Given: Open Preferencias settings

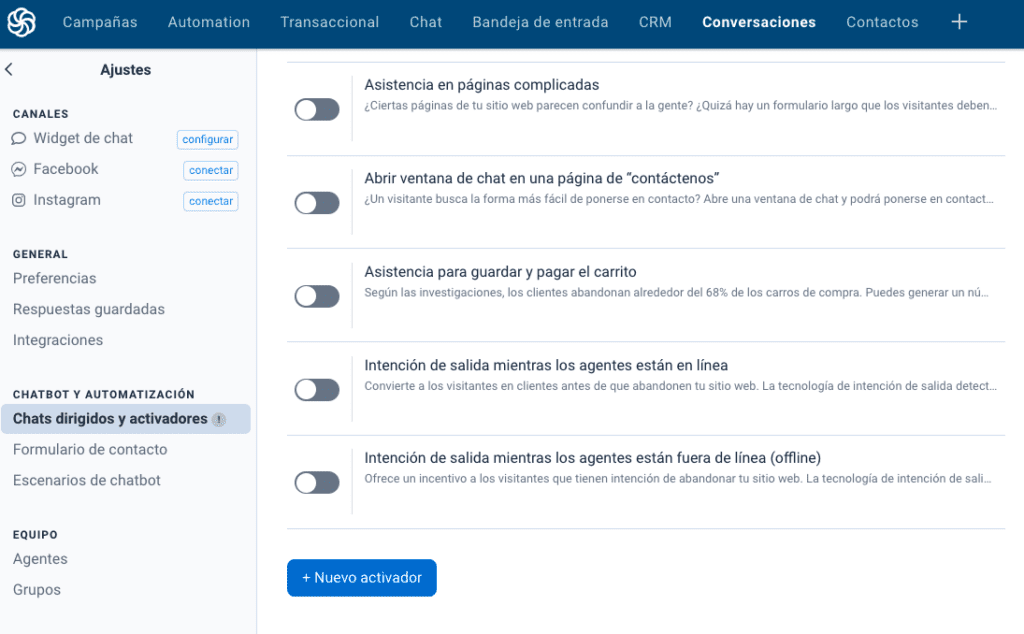Looking at the screenshot, I should [x=55, y=278].
